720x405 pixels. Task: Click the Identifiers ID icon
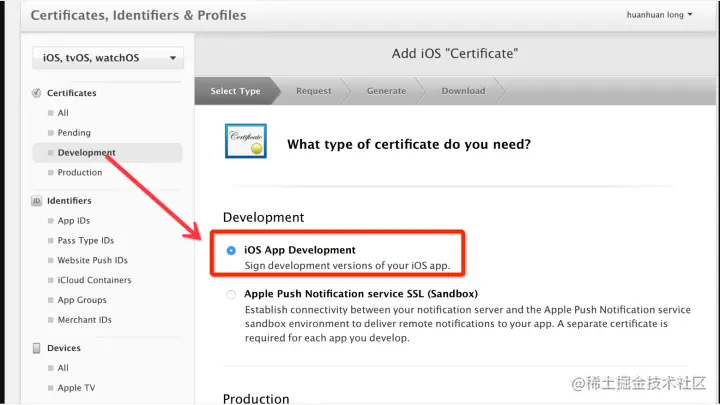coord(36,201)
